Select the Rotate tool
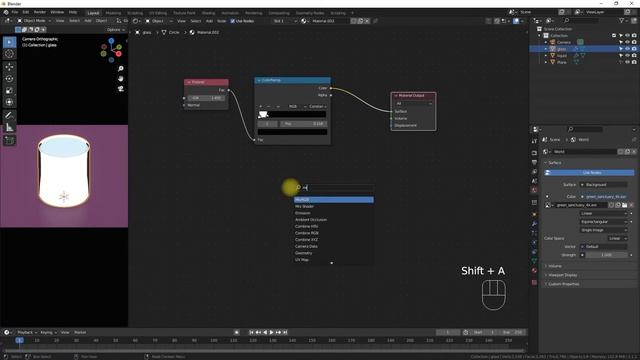 click(9, 78)
